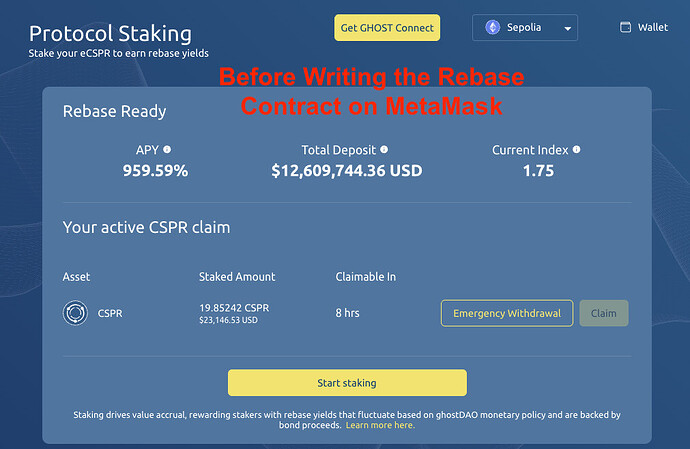
Task: Click the Claim button
Action: [x=604, y=313]
